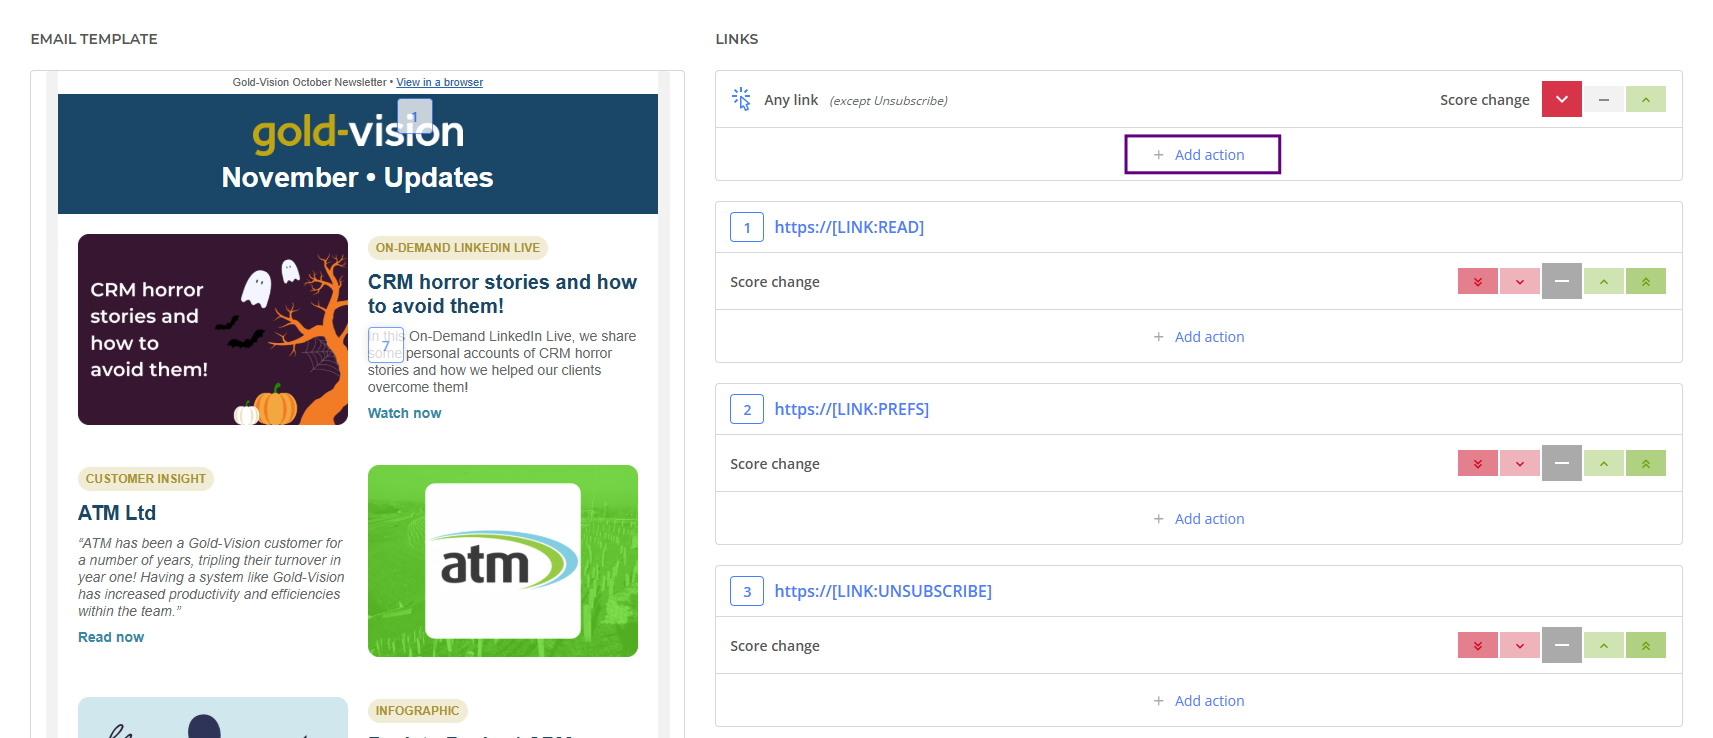Choose small increase for LINK:READ score

[1603, 281]
